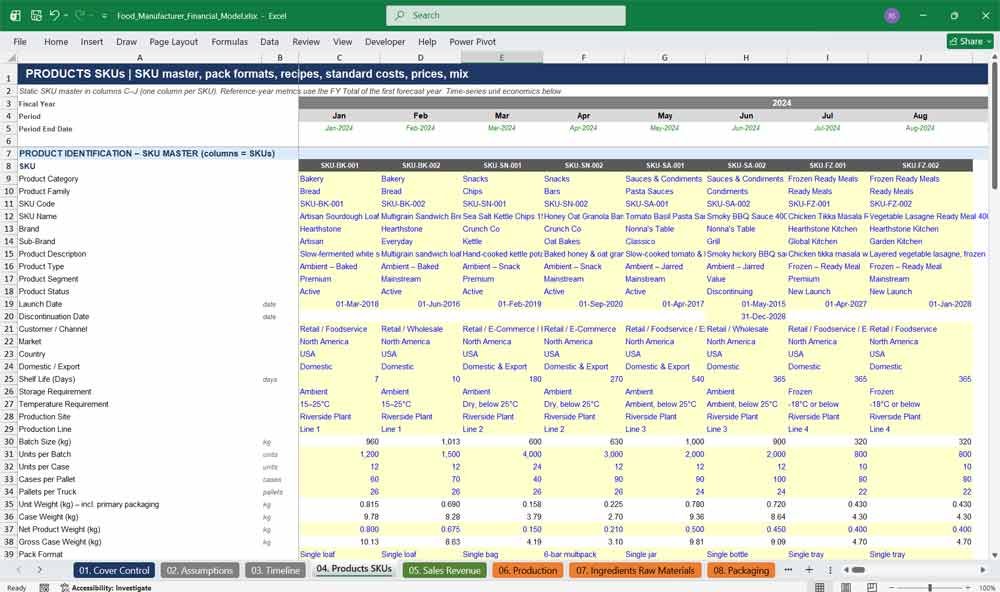
Task: Click the horizontal scroll right arrow
Action: (x=983, y=570)
